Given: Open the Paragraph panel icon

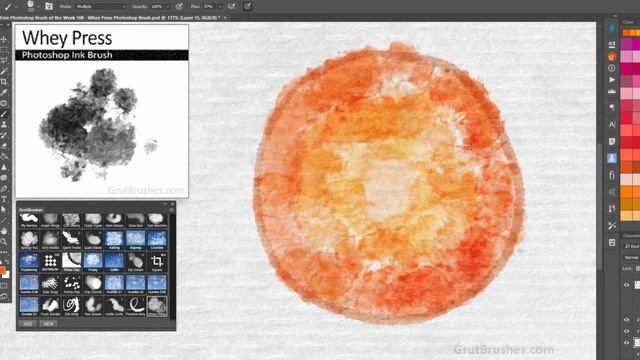Looking at the screenshot, I should click(x=611, y=107).
